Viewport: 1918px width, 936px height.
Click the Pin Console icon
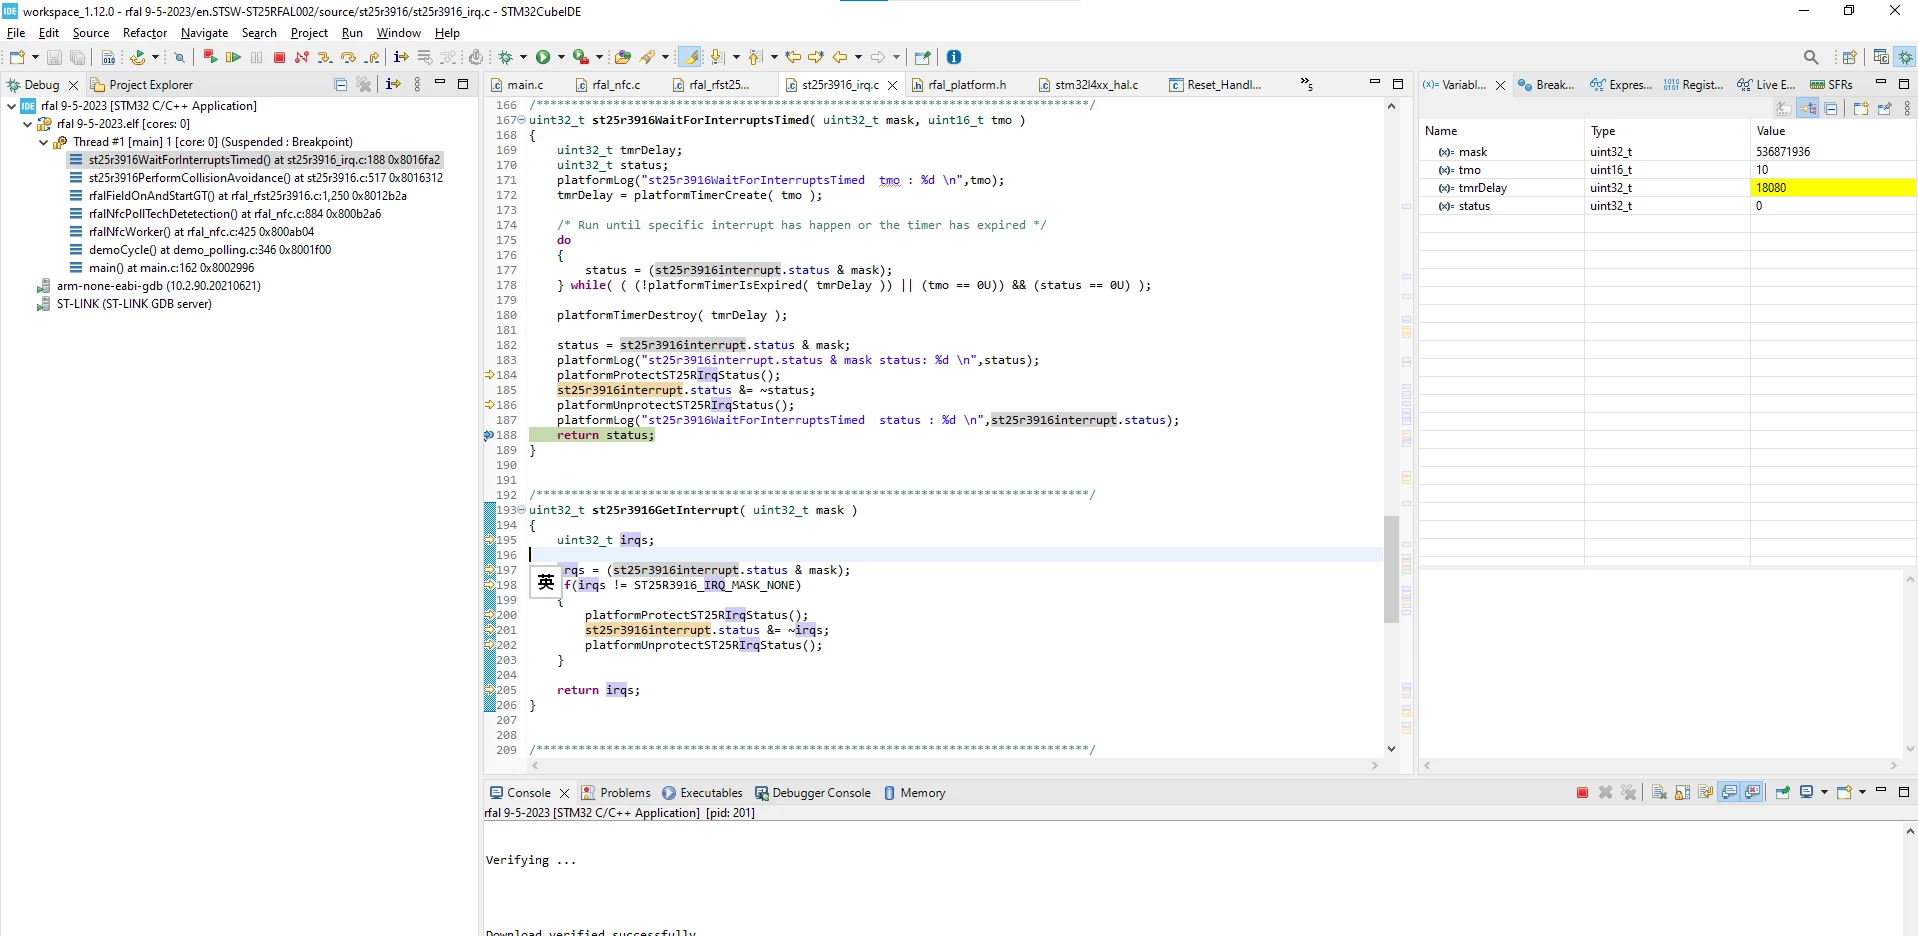click(x=1782, y=792)
